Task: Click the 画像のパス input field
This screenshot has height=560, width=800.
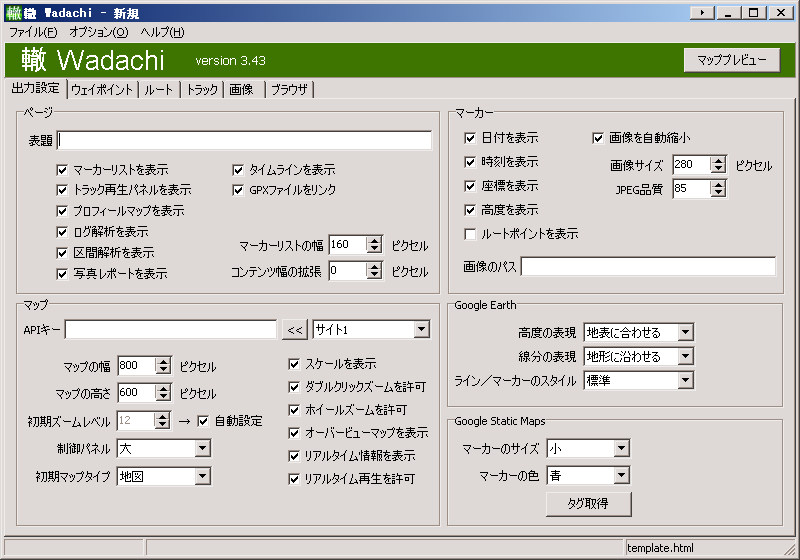Action: (x=648, y=266)
